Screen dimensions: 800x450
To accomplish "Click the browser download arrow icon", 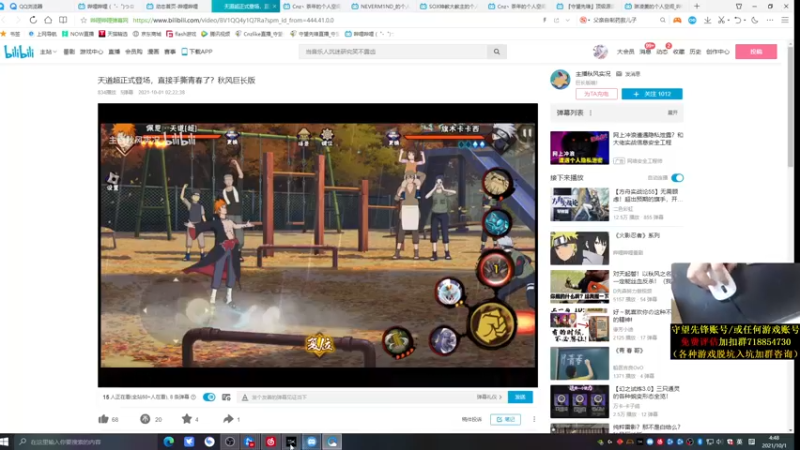I will (x=707, y=20).
